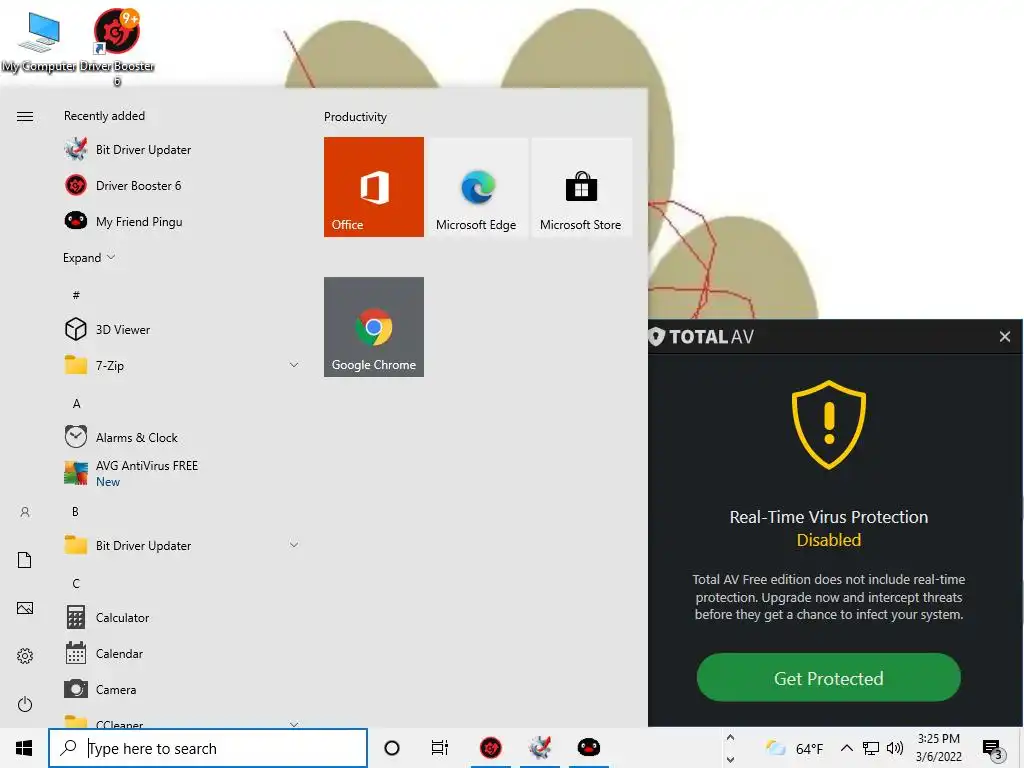The width and height of the screenshot is (1024, 768).
Task: Open Pictures from Start sidebar
Action: click(25, 608)
